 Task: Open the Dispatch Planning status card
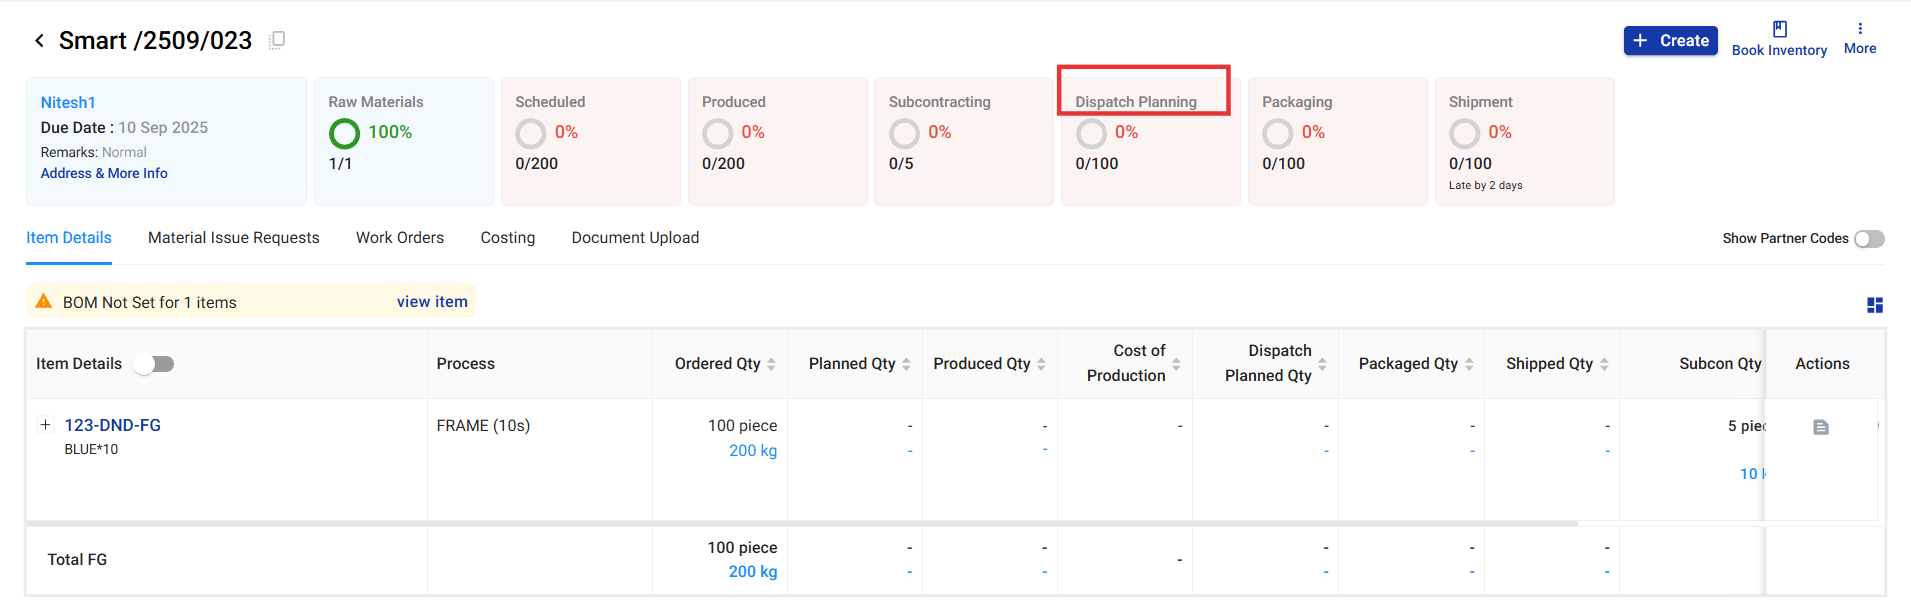coord(1149,140)
